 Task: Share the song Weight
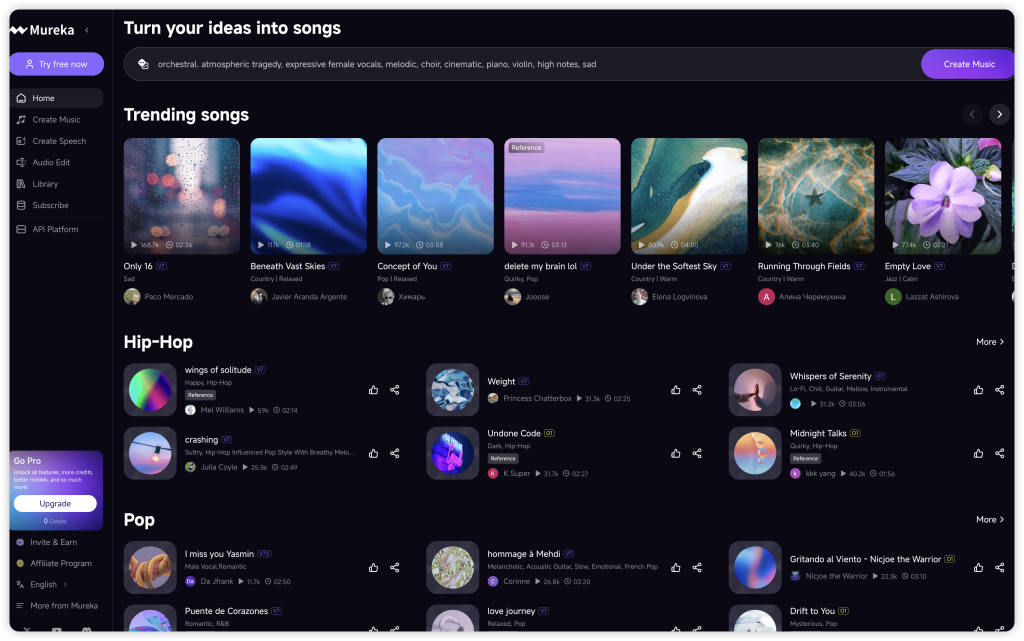tap(697, 390)
